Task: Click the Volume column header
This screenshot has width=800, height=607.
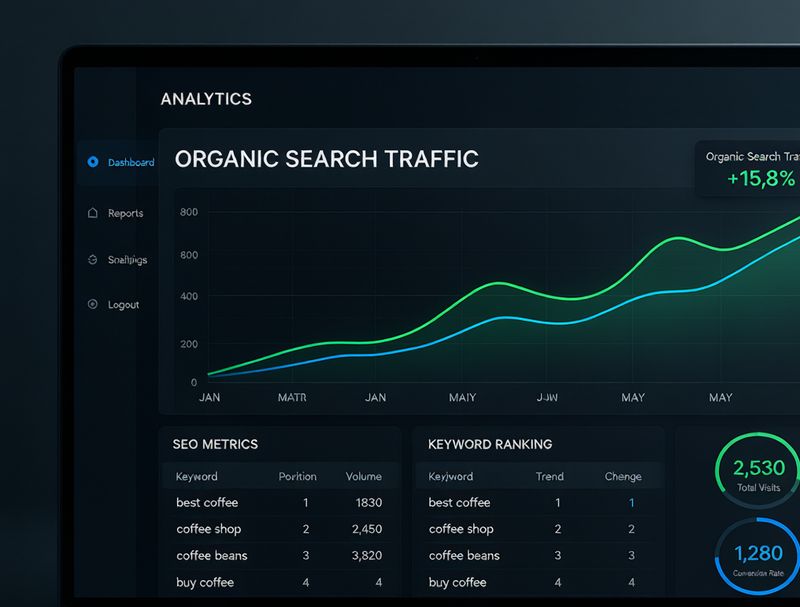Action: click(x=364, y=476)
